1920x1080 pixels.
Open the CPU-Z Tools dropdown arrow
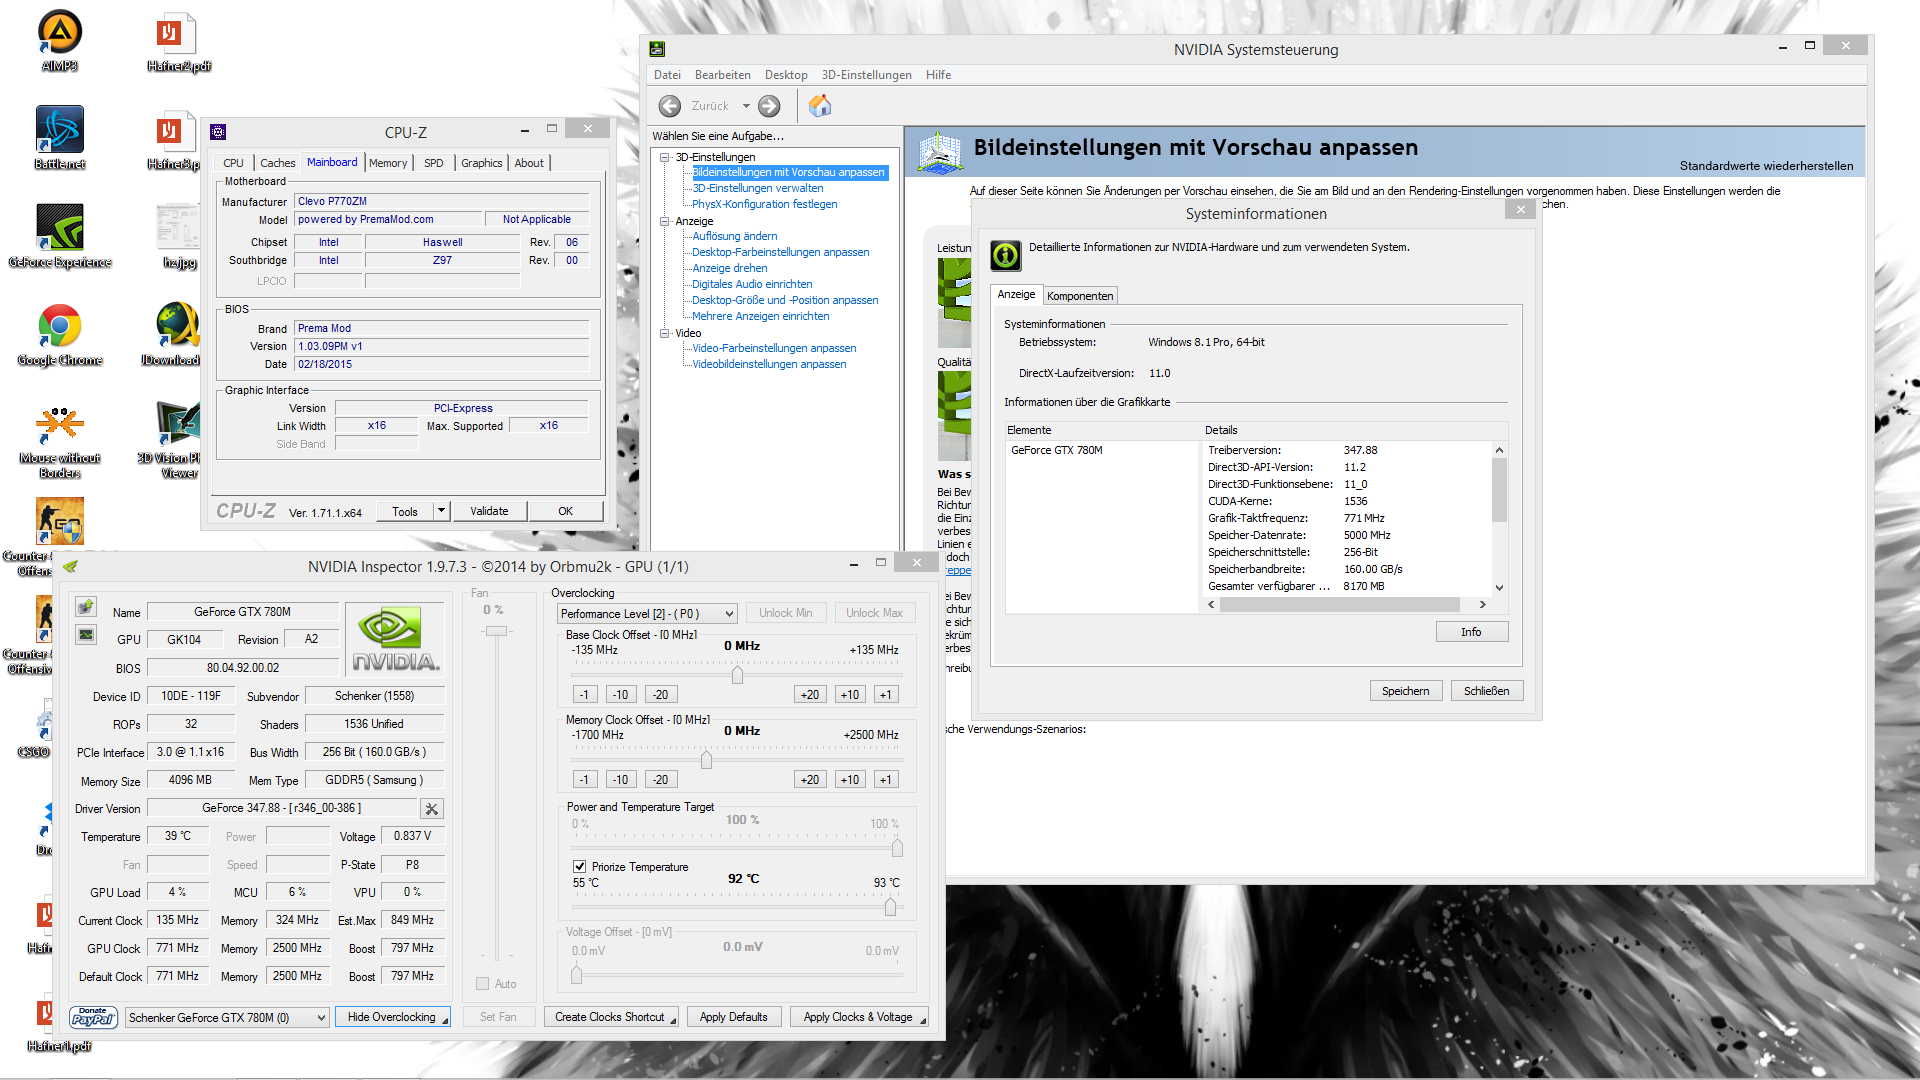tap(441, 511)
